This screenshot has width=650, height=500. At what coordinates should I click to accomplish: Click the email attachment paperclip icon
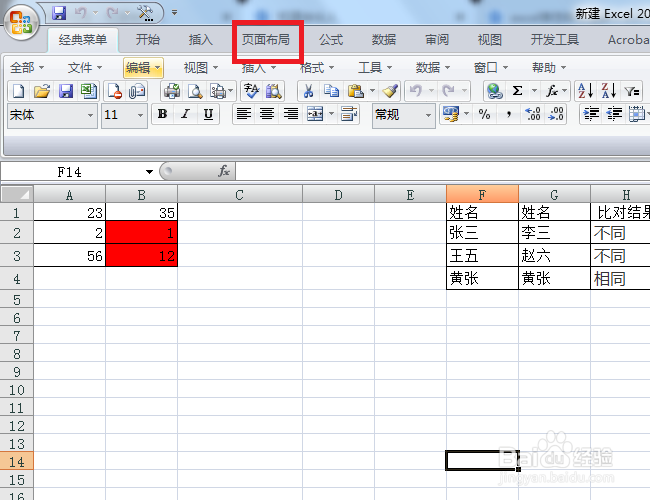tap(137, 91)
